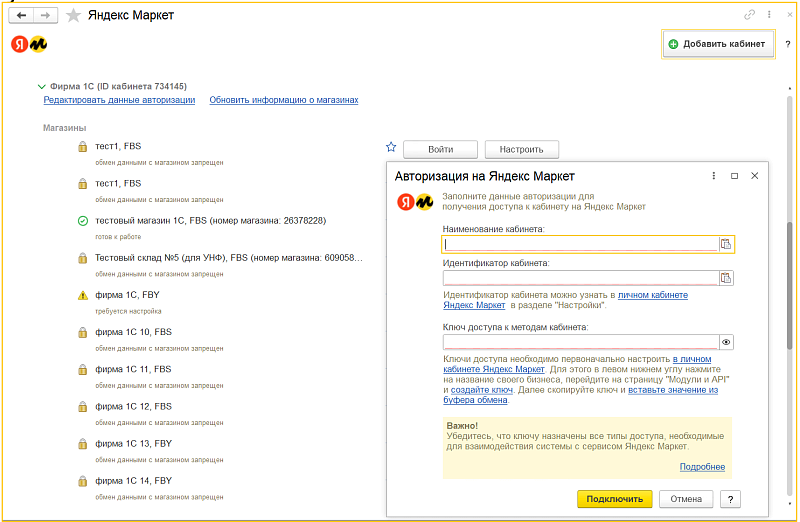Close the Авторизация на Яндекс Маркет dialog
Image resolution: width=800 pixels, height=522 pixels.
click(x=755, y=176)
